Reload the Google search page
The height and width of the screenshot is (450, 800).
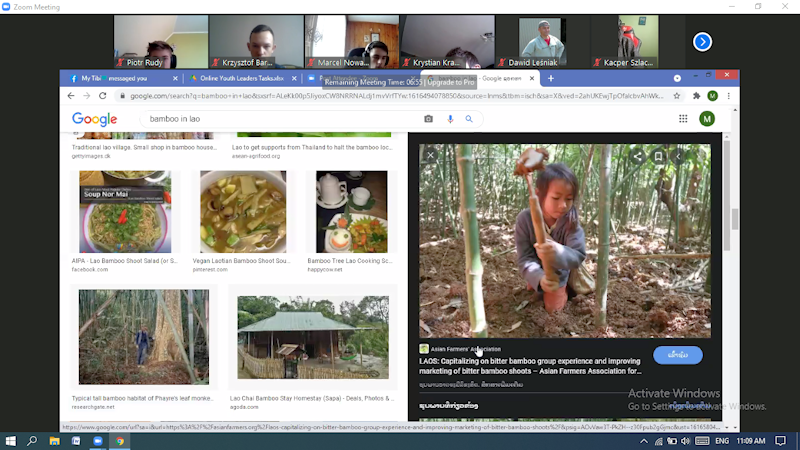[103, 96]
